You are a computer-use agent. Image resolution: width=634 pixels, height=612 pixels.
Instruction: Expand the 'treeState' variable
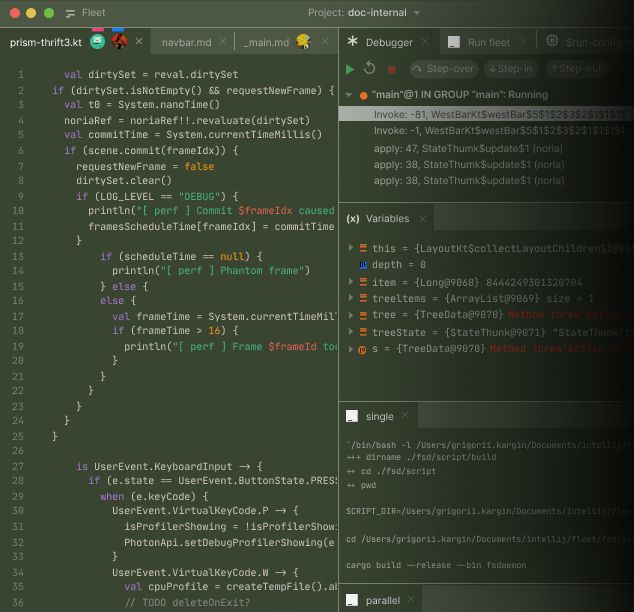[x=351, y=331]
